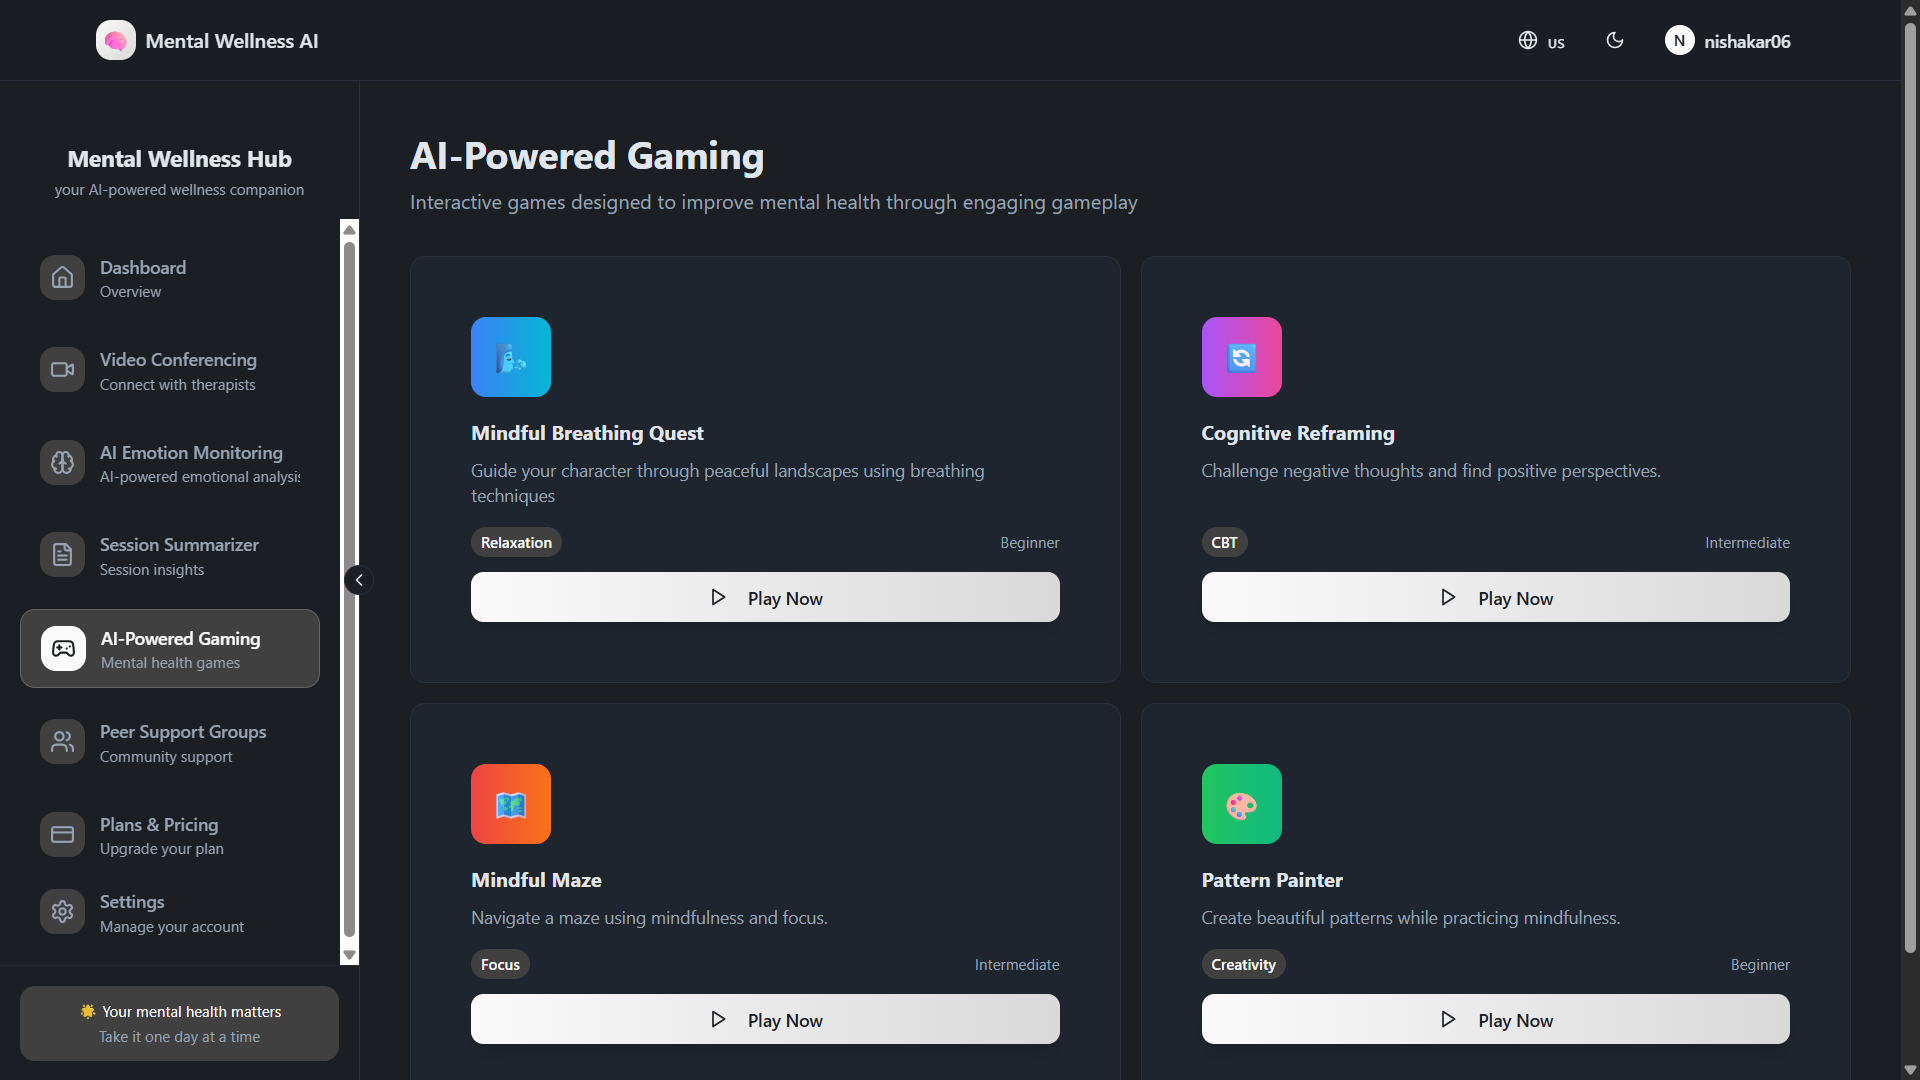The width and height of the screenshot is (1920, 1080).
Task: Start the Mindful Maze game
Action: pyautogui.click(x=765, y=1020)
